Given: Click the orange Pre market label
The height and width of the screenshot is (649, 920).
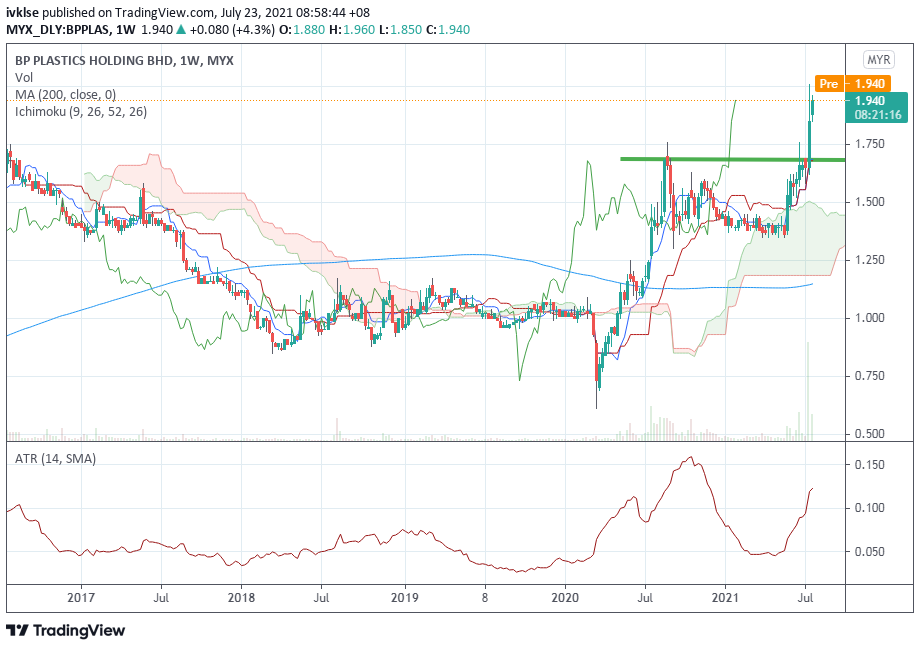Looking at the screenshot, I should [828, 84].
